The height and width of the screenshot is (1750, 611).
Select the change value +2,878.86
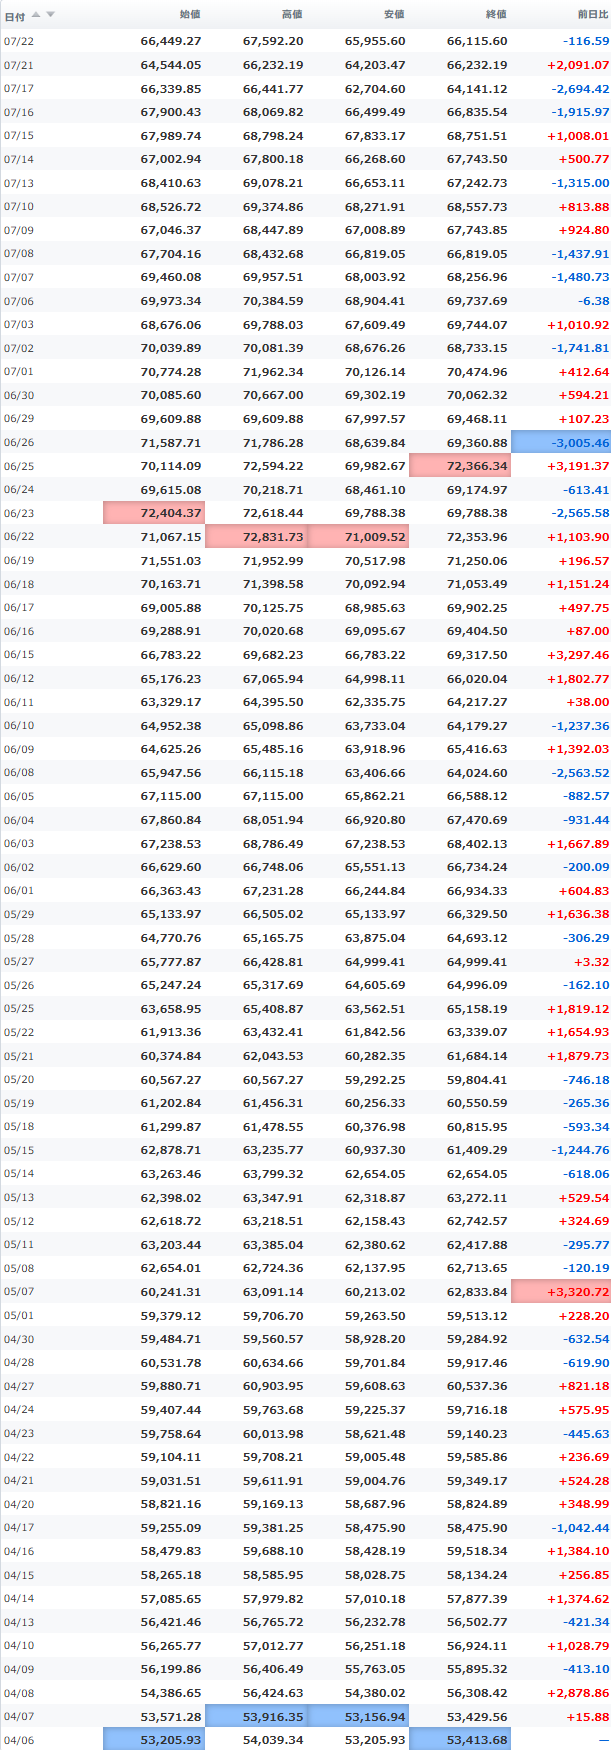click(x=578, y=1693)
